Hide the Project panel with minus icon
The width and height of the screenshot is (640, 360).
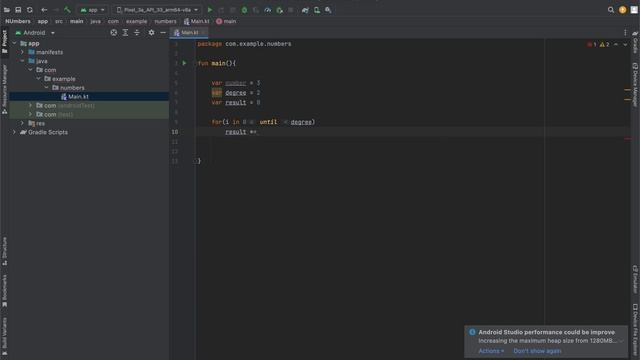coord(163,33)
